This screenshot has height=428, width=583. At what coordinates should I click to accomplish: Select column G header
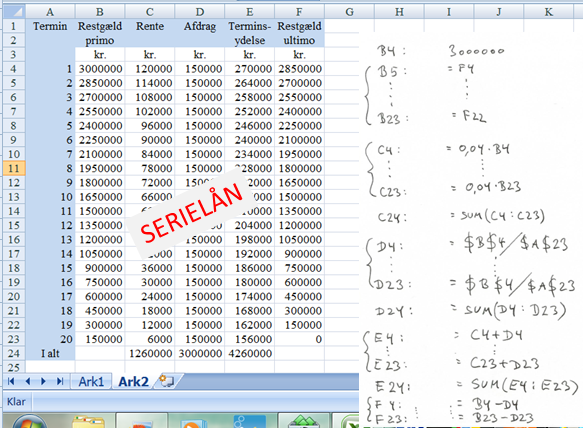tap(349, 12)
